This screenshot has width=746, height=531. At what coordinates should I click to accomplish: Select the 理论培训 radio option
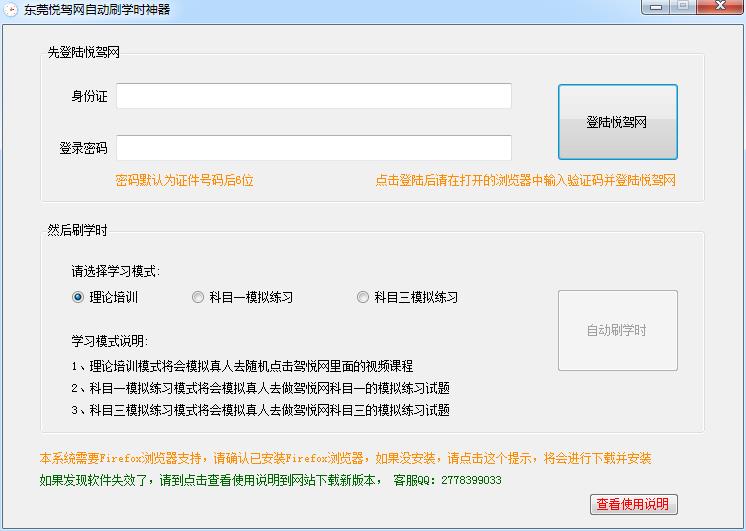point(78,297)
